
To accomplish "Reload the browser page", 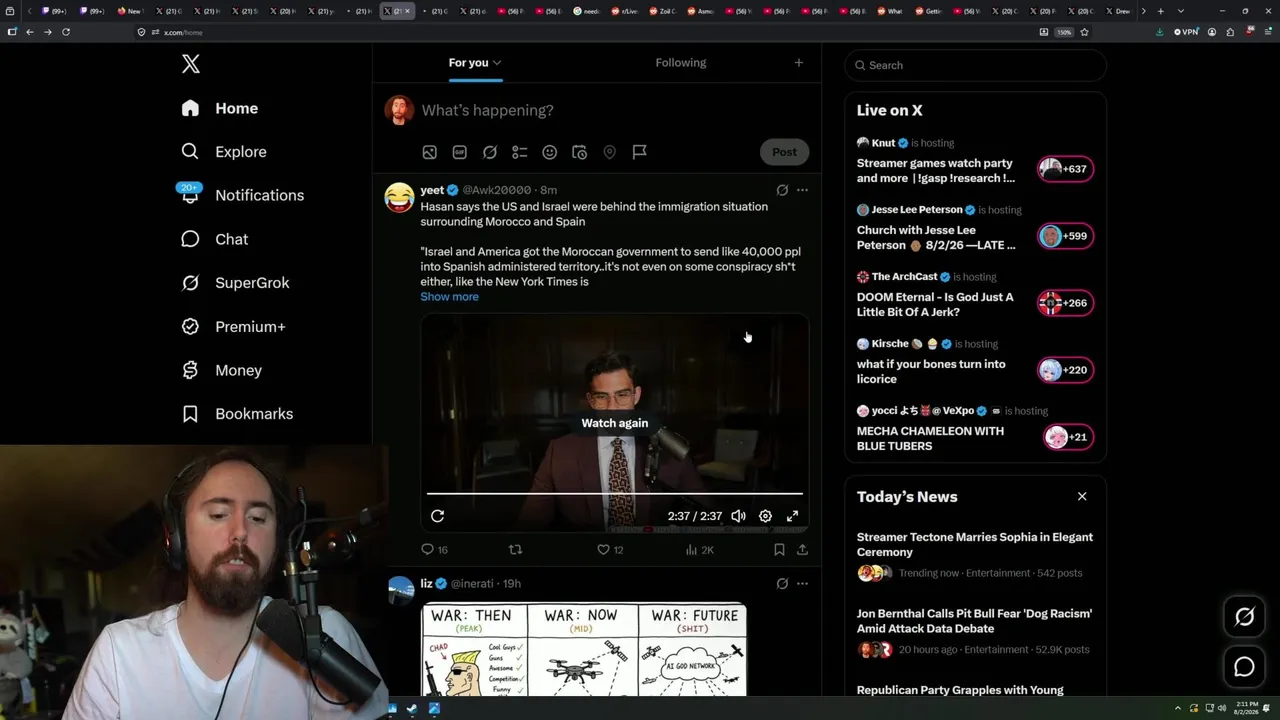I will coord(66,32).
